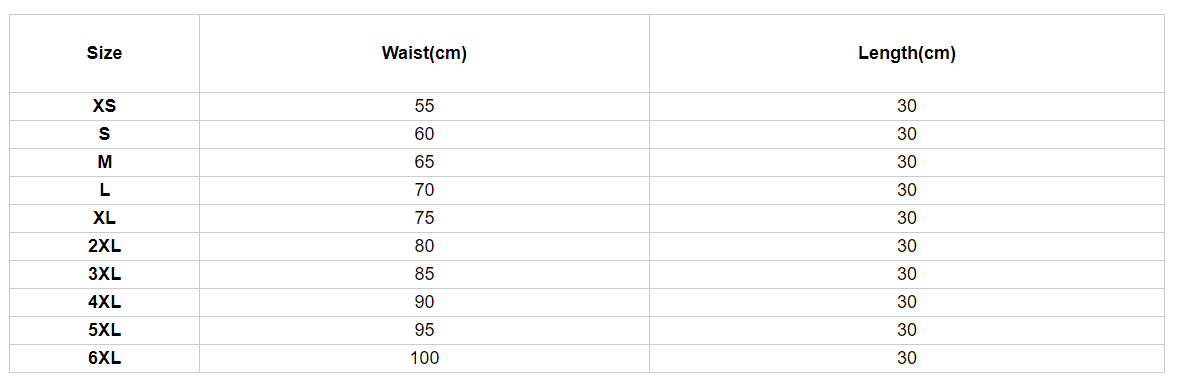Image resolution: width=1180 pixels, height=386 pixels.
Task: Click the waist value 70
Action: pos(424,190)
